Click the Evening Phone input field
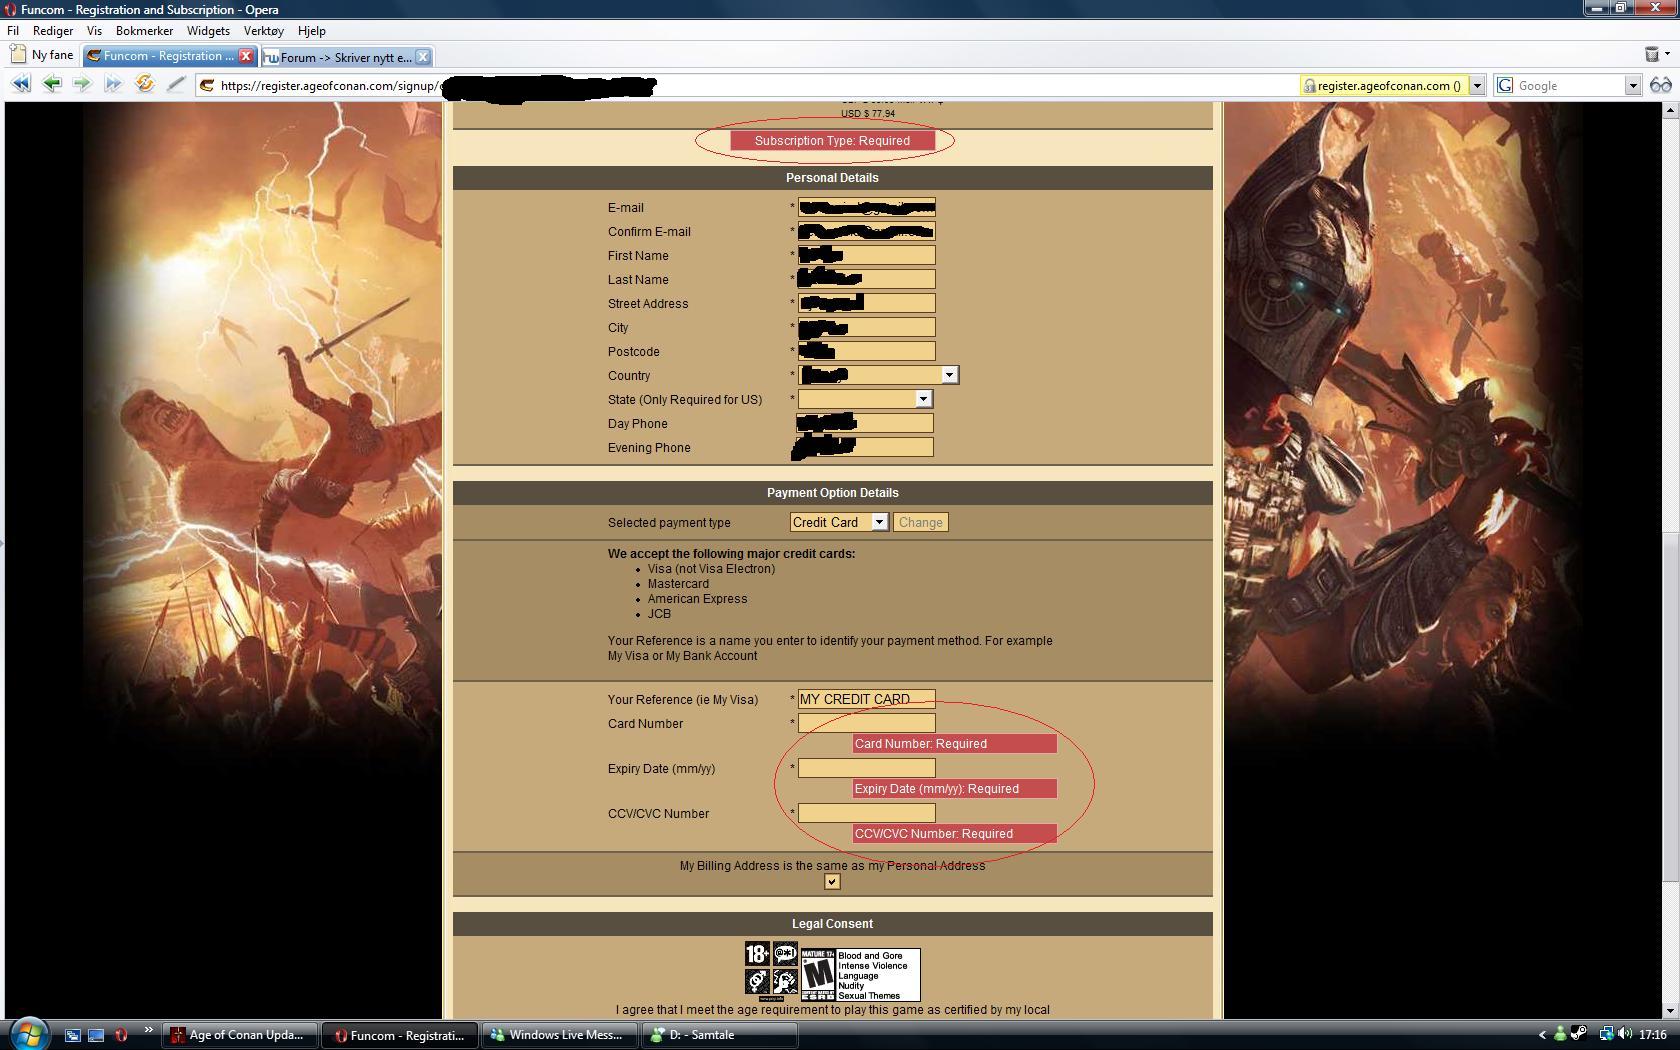The image size is (1680, 1050). [866, 447]
